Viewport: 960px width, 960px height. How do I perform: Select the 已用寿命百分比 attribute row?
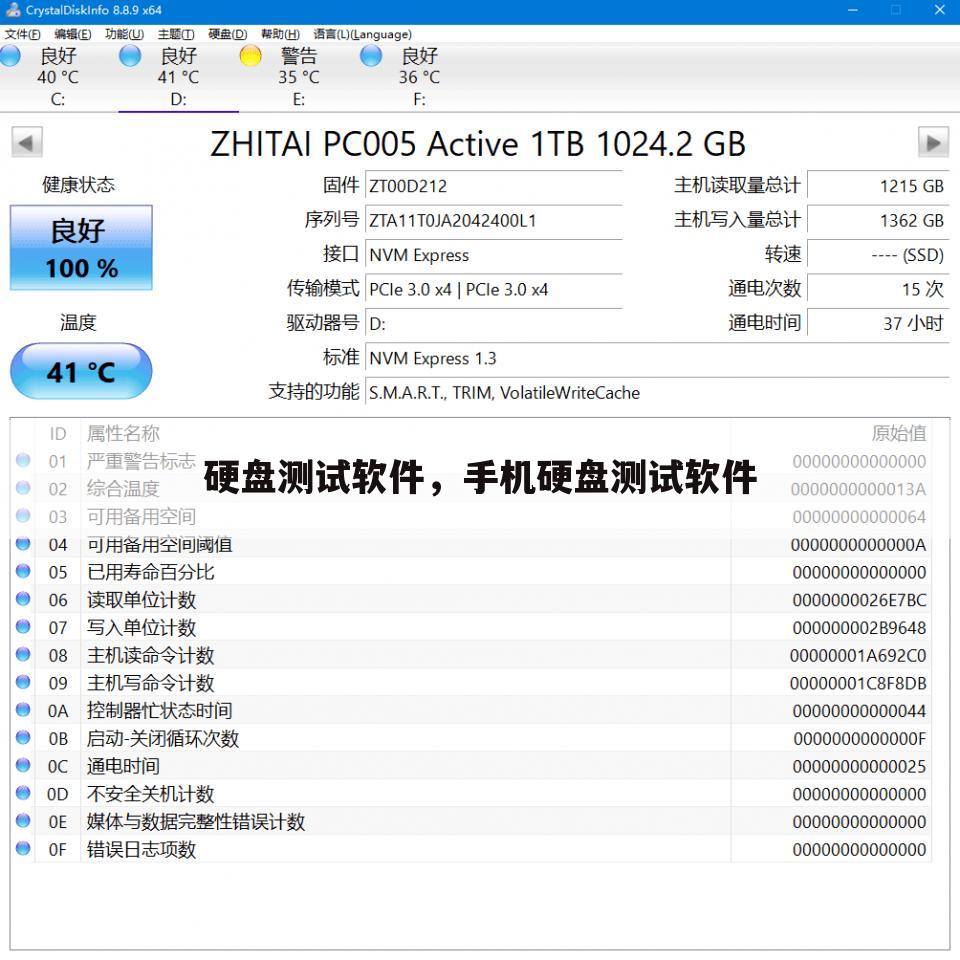pos(471,572)
